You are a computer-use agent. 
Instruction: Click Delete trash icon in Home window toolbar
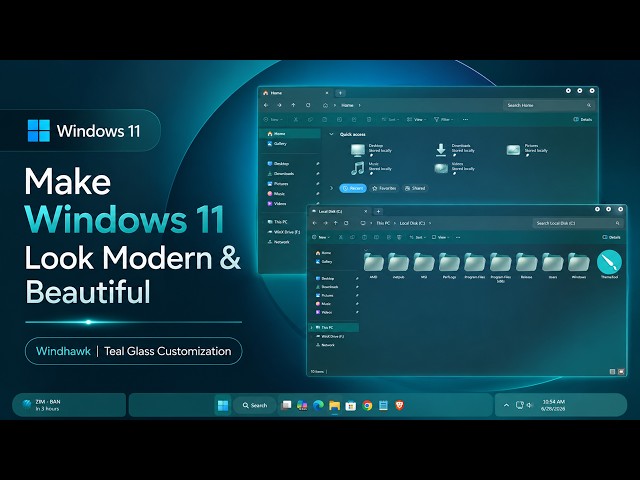click(x=369, y=120)
